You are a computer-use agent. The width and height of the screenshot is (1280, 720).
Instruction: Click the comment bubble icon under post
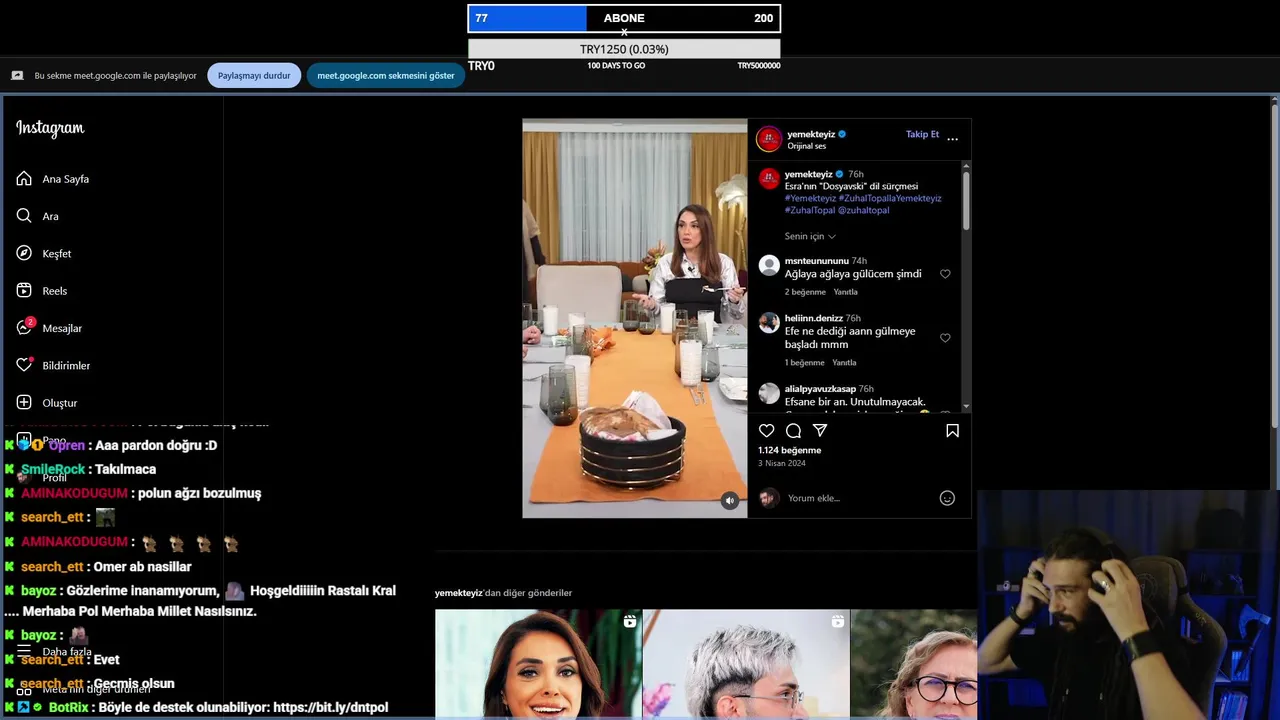click(793, 430)
